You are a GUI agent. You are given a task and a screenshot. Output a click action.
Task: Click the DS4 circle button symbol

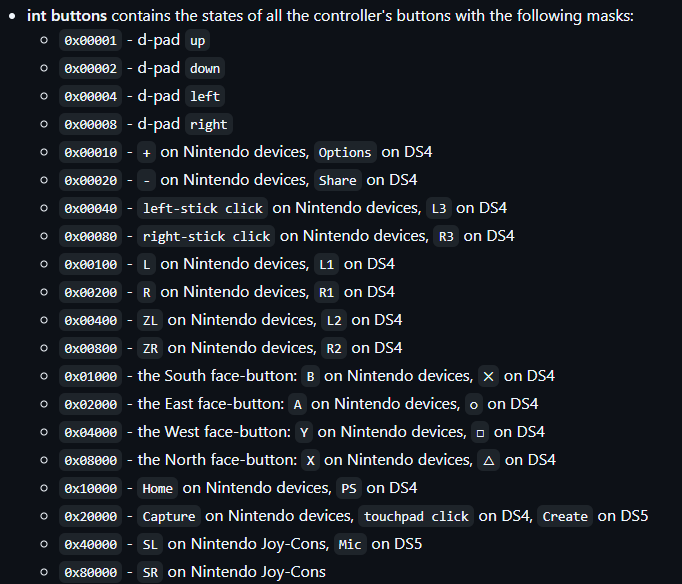point(475,404)
